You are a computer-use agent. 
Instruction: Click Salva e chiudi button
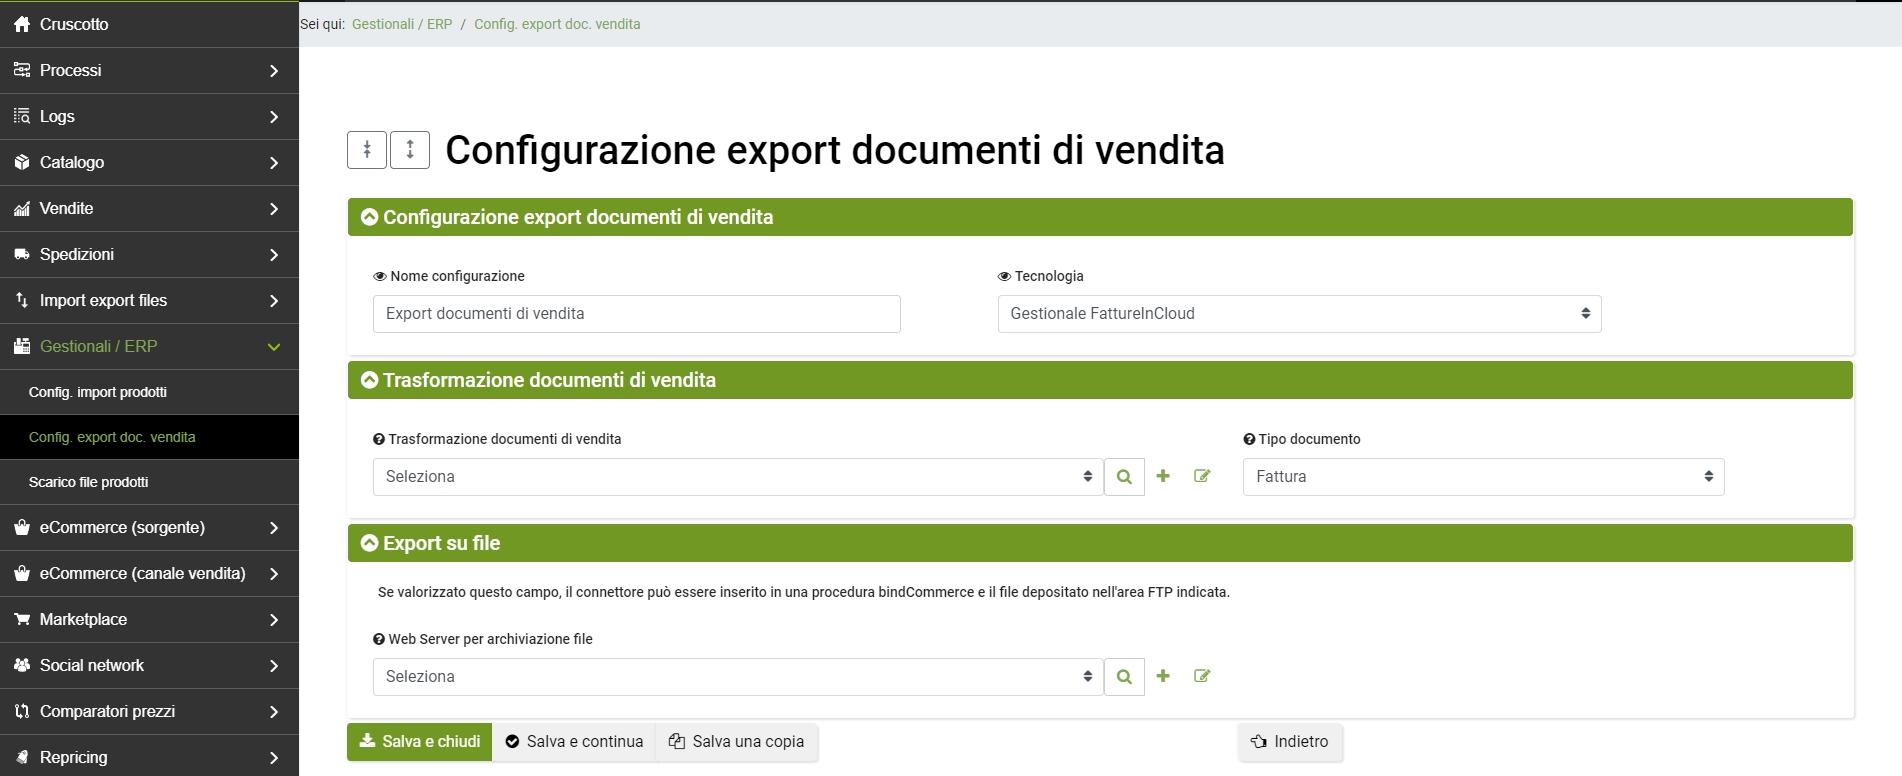(x=420, y=742)
